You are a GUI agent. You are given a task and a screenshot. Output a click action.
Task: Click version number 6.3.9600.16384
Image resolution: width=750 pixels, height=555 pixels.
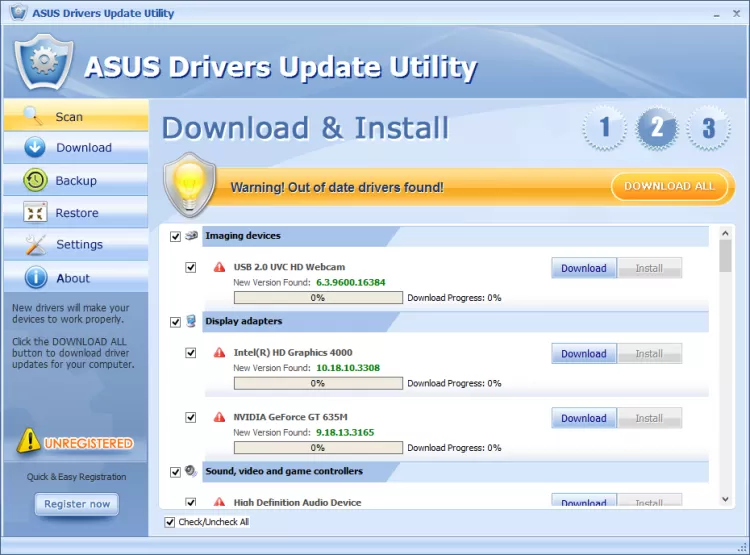tap(351, 282)
